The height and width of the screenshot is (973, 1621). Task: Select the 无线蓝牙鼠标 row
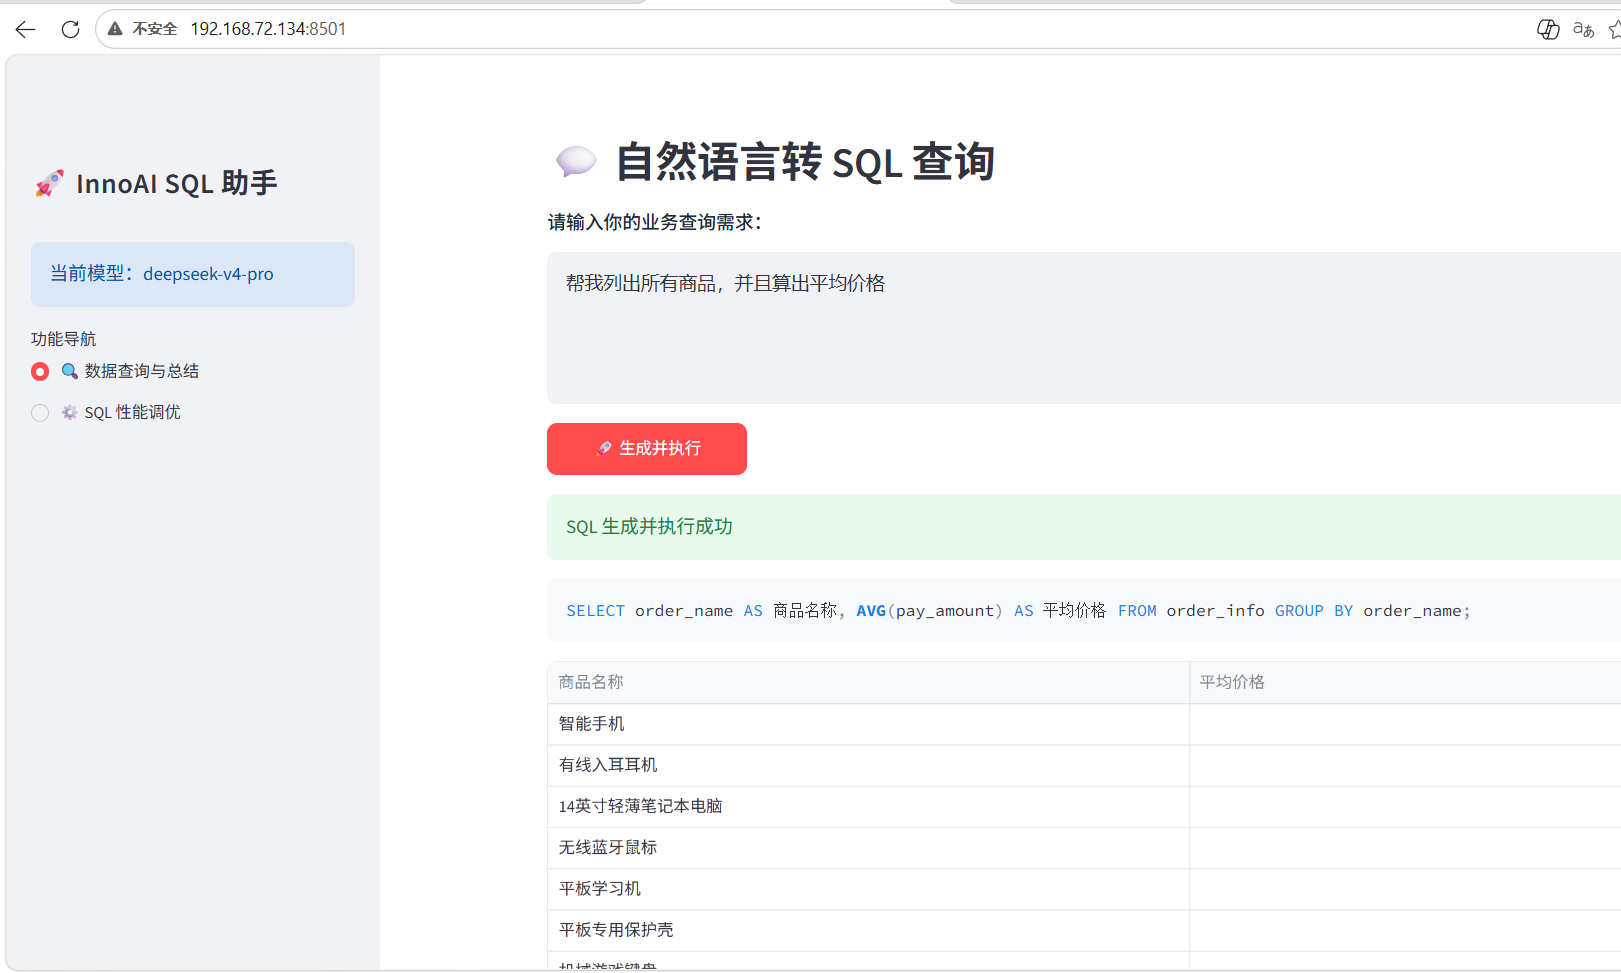click(1084, 848)
